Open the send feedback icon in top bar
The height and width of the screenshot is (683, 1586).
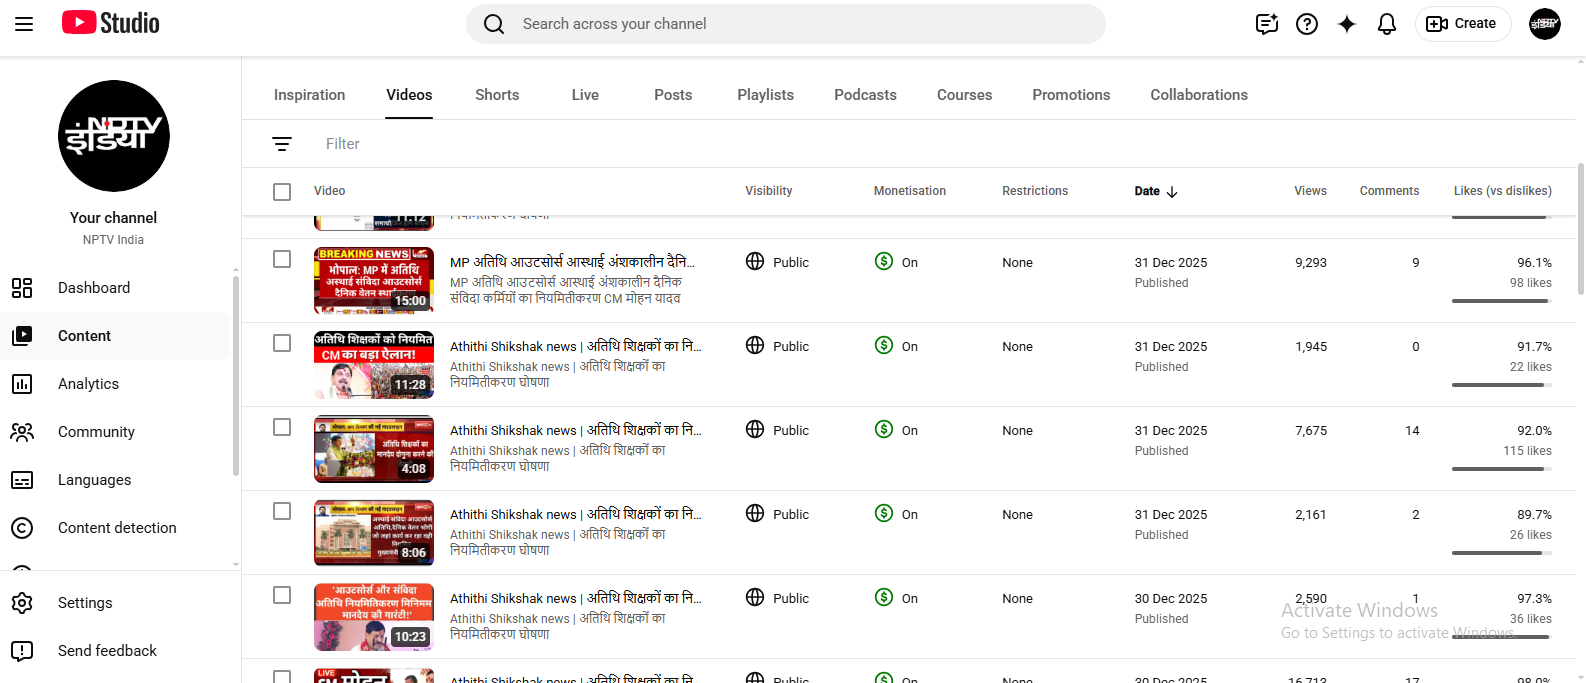(1266, 24)
